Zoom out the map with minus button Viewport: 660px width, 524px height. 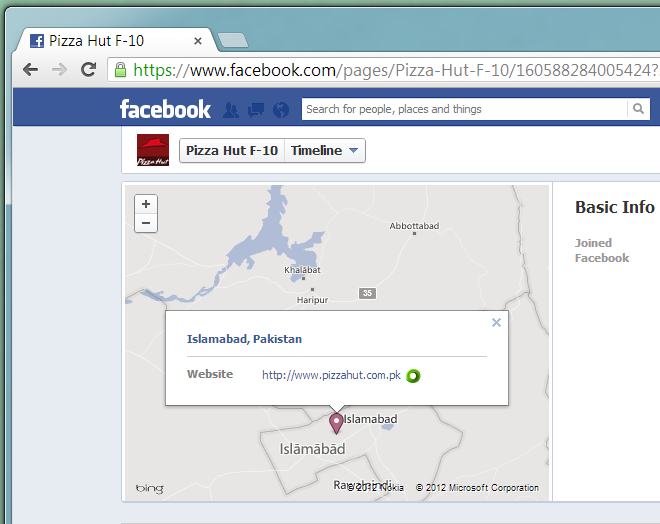coord(146,223)
